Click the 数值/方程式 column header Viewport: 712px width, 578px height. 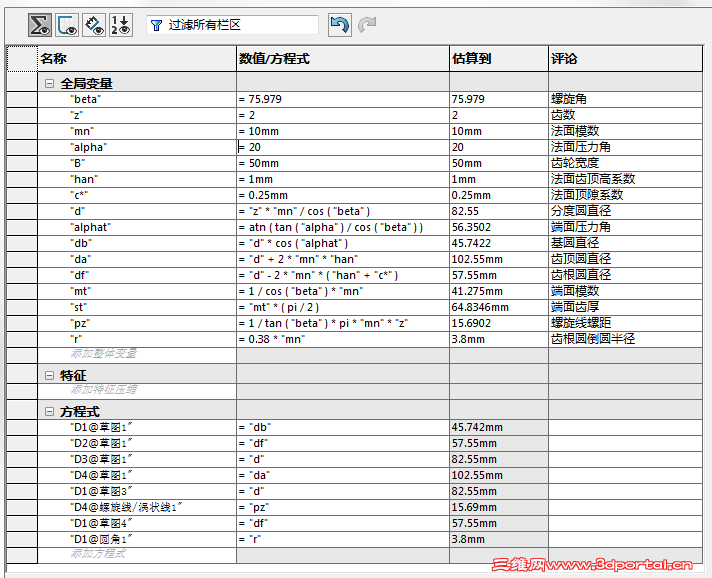(343, 59)
